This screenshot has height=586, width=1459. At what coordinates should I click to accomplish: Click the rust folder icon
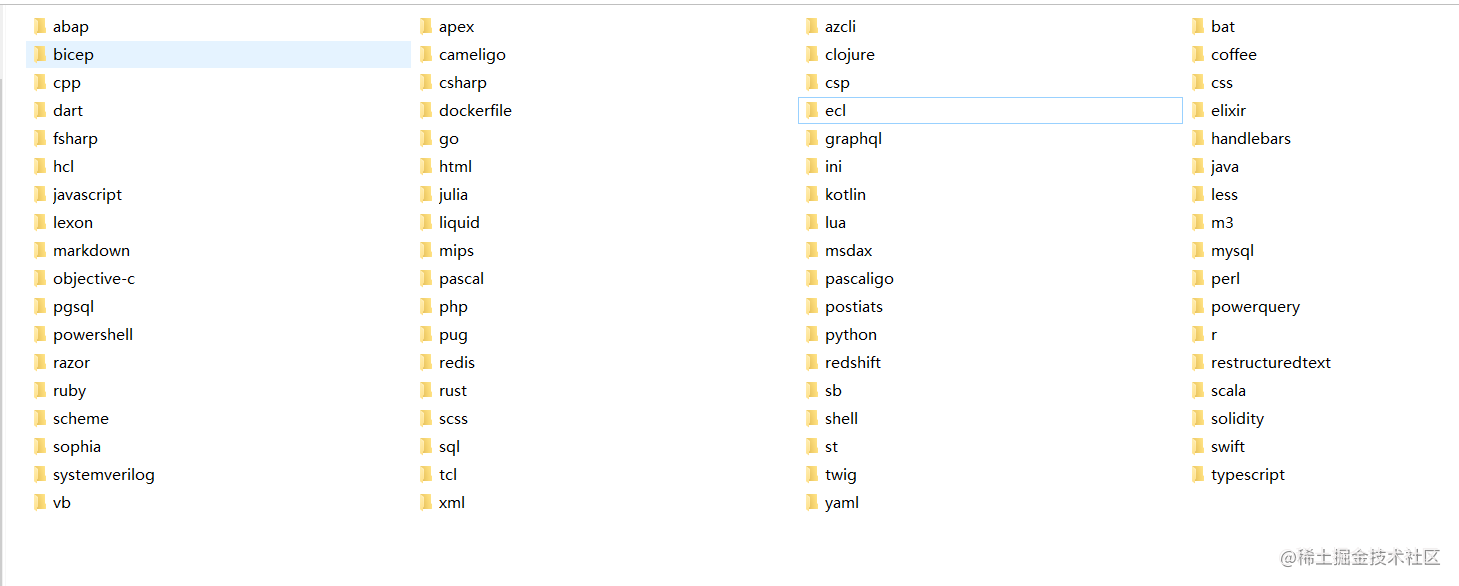point(426,391)
